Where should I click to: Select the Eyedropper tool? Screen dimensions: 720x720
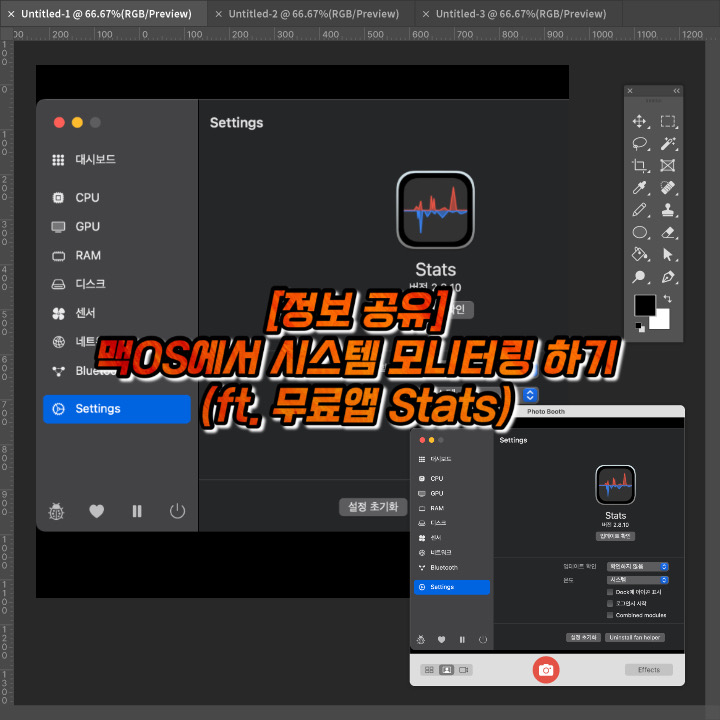(x=639, y=187)
